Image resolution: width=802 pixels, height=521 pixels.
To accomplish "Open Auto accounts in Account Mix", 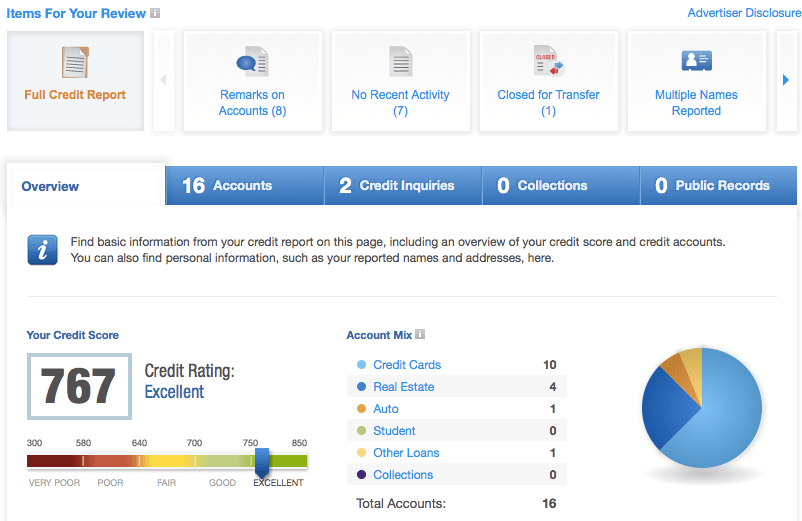I will [386, 409].
